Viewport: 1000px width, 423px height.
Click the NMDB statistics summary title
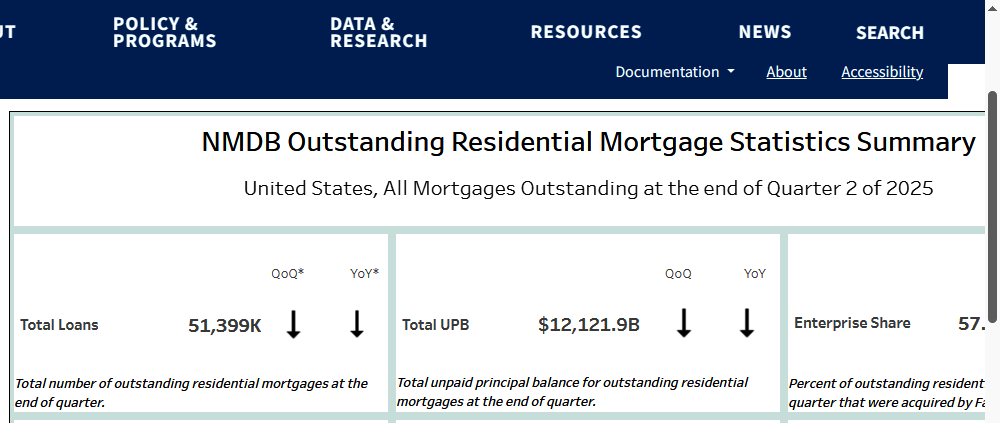588,142
